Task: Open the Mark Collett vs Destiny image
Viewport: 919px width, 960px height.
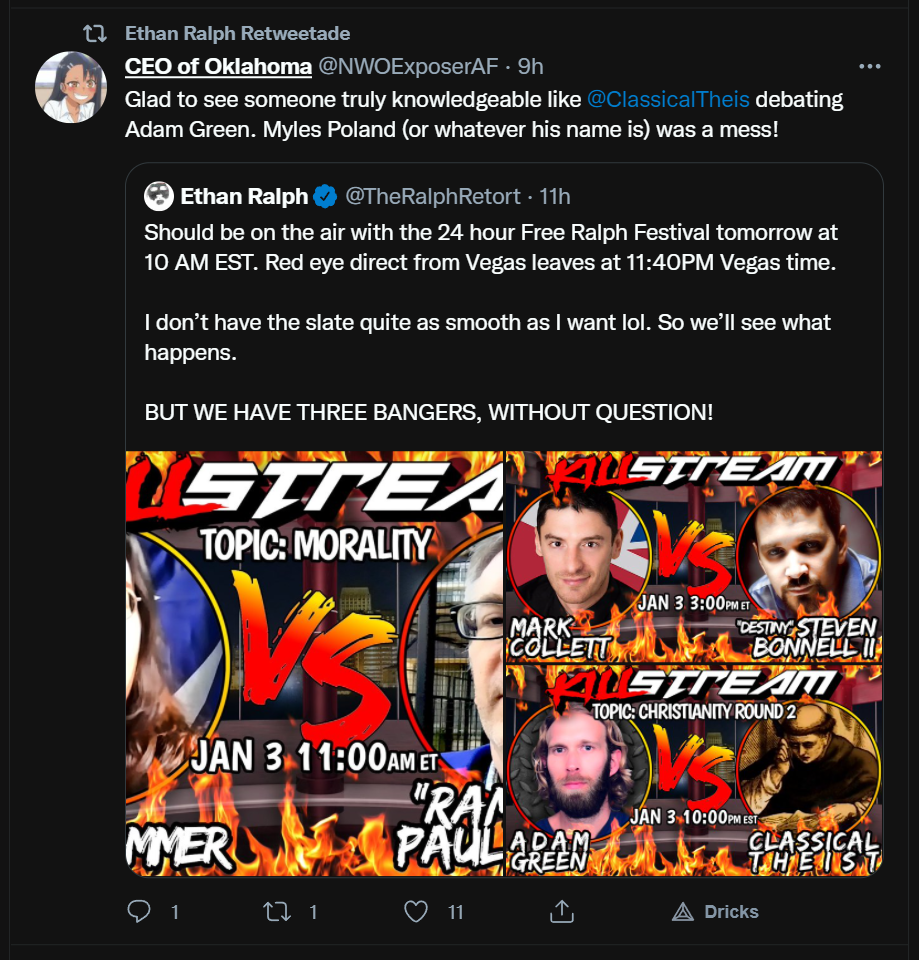Action: click(x=694, y=557)
